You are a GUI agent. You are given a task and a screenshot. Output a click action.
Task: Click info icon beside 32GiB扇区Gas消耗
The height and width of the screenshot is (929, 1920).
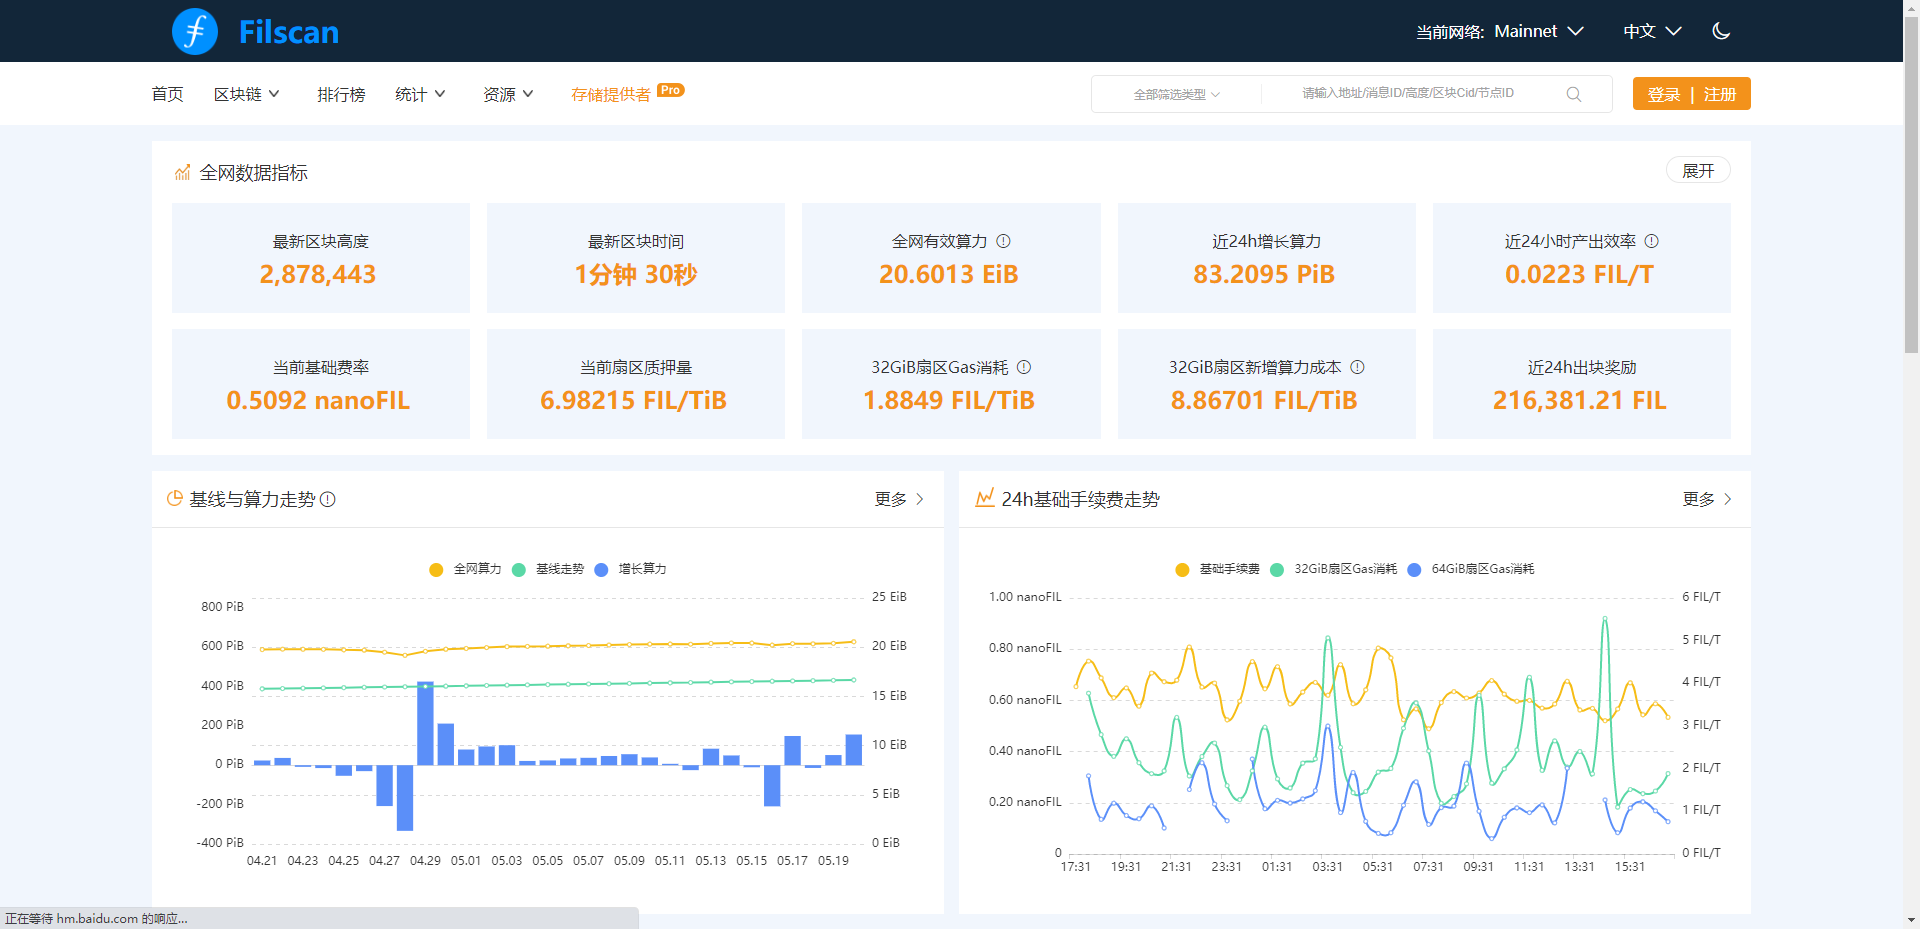click(x=1024, y=367)
